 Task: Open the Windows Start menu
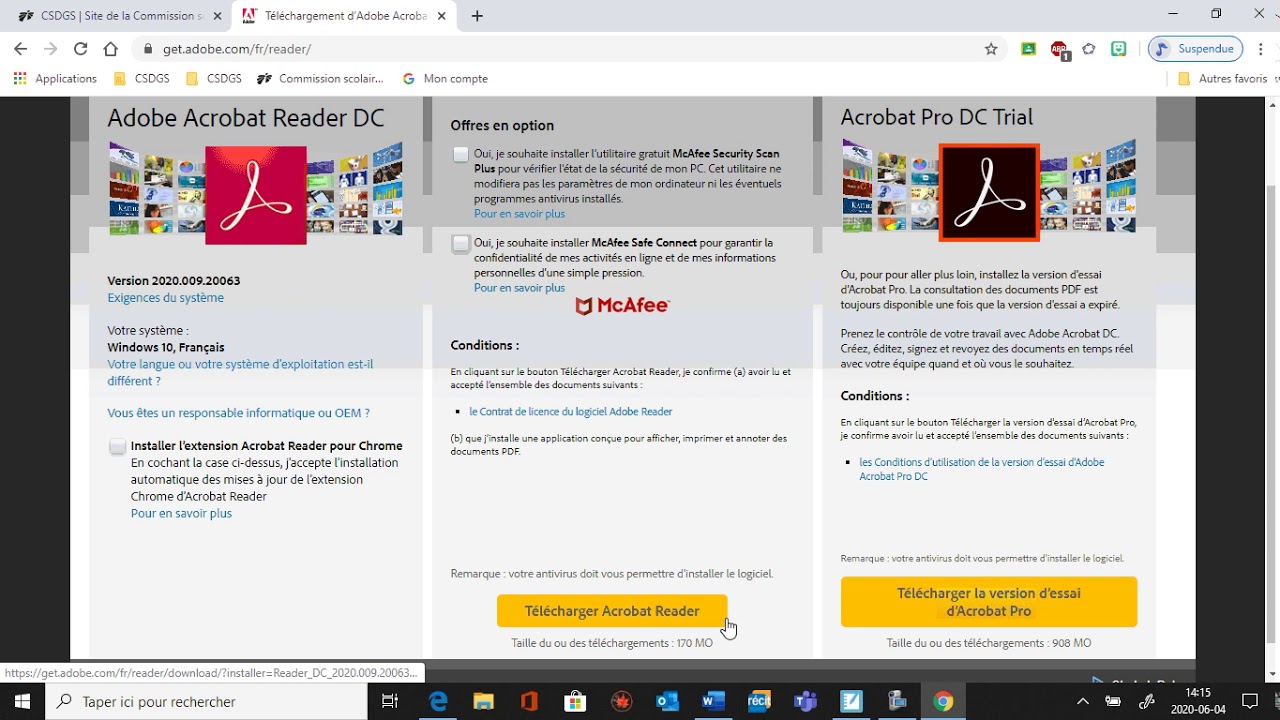coord(22,702)
